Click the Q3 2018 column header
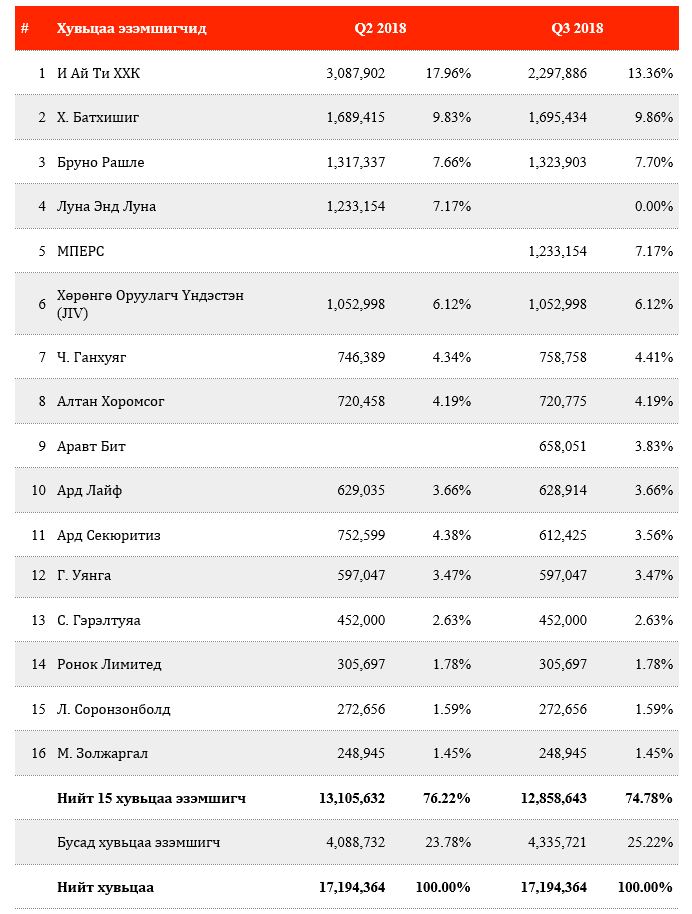The image size is (692, 914). [577, 28]
